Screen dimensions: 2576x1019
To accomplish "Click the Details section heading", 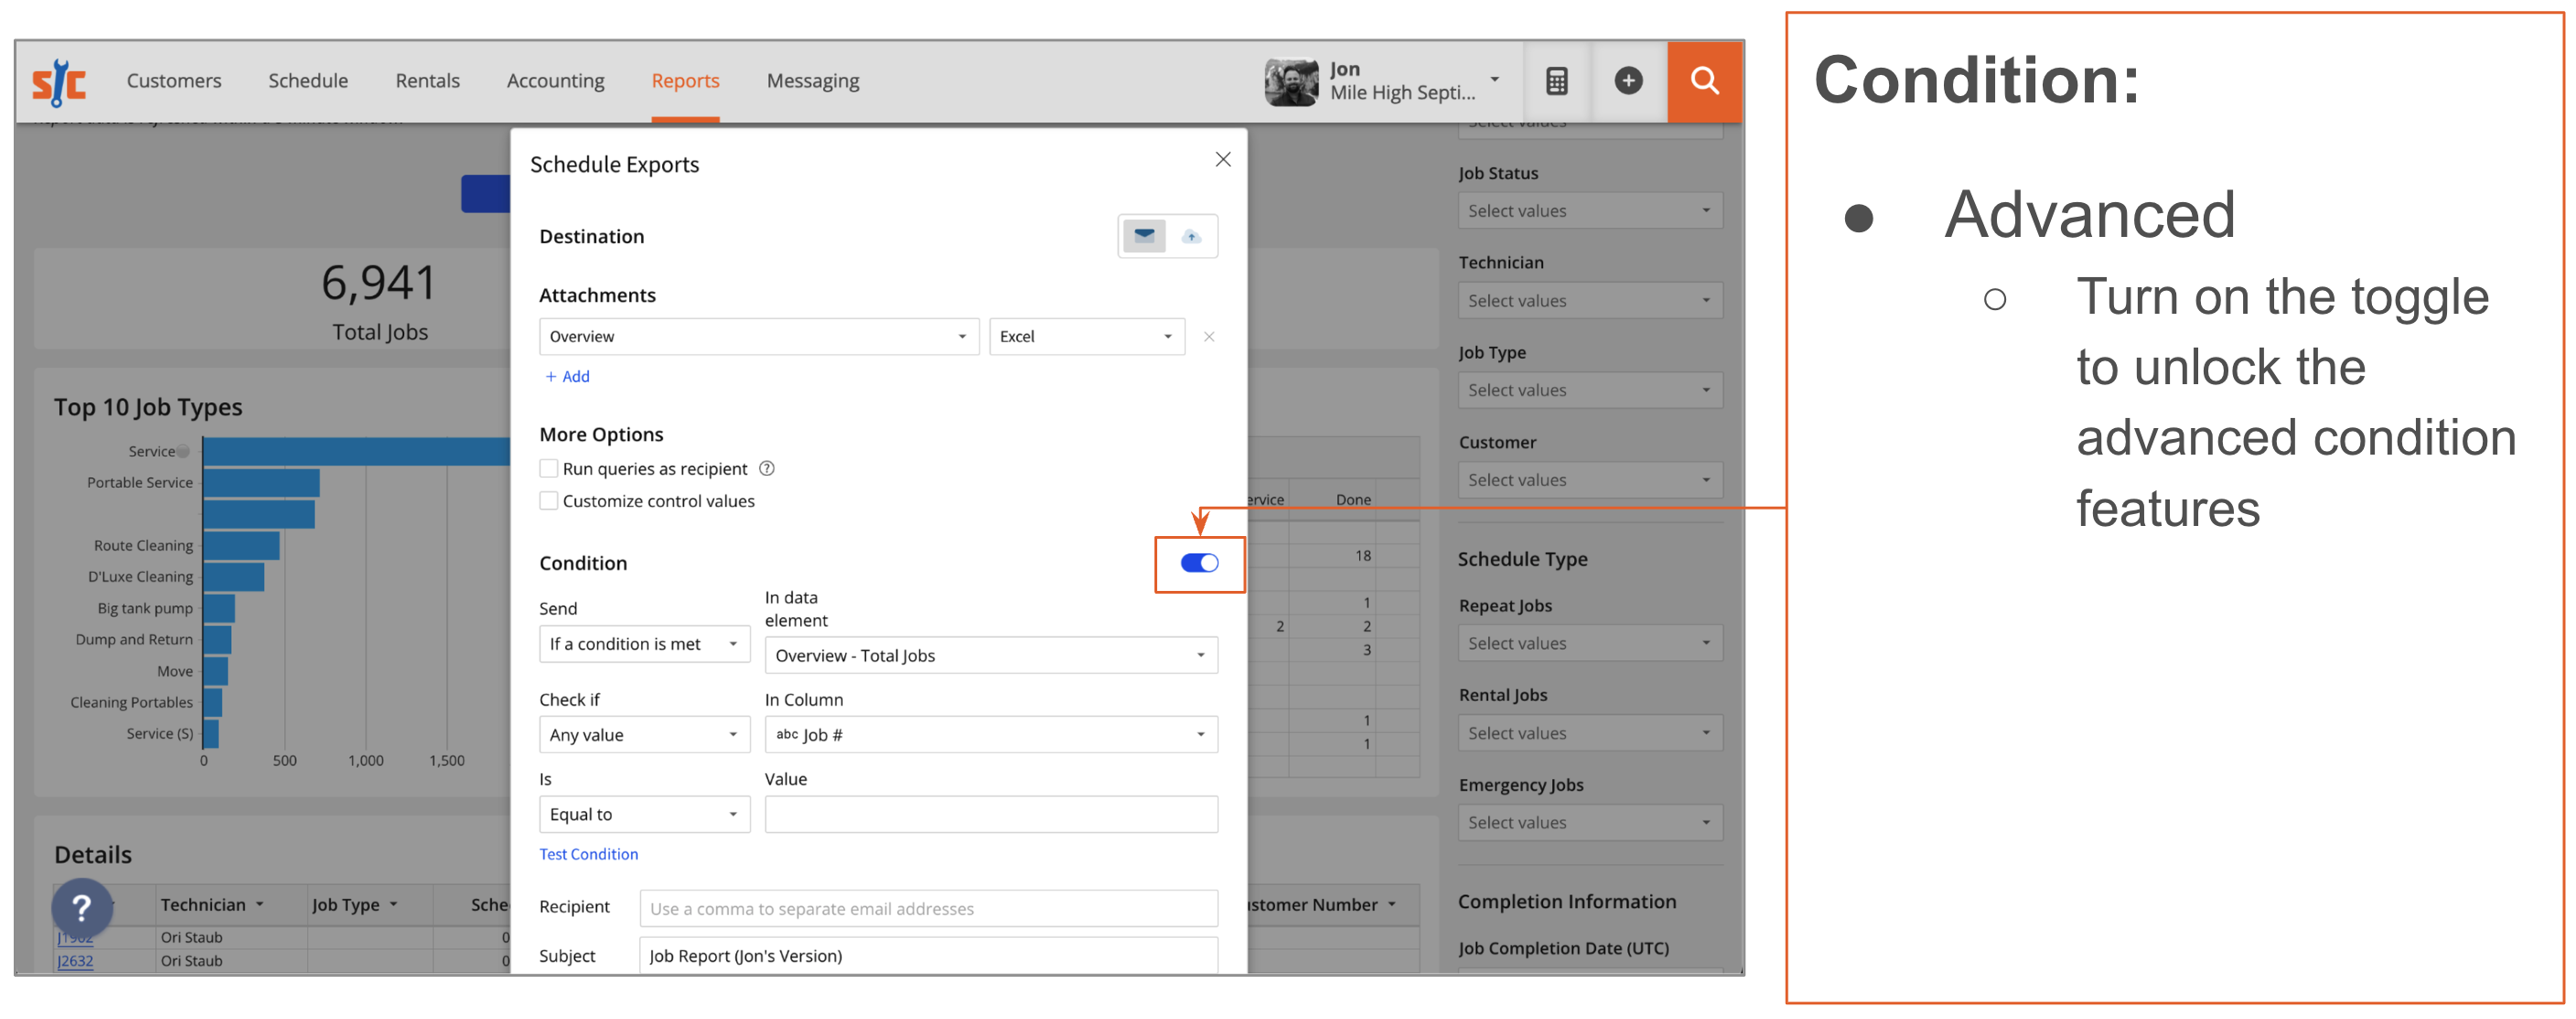I will click(x=93, y=855).
